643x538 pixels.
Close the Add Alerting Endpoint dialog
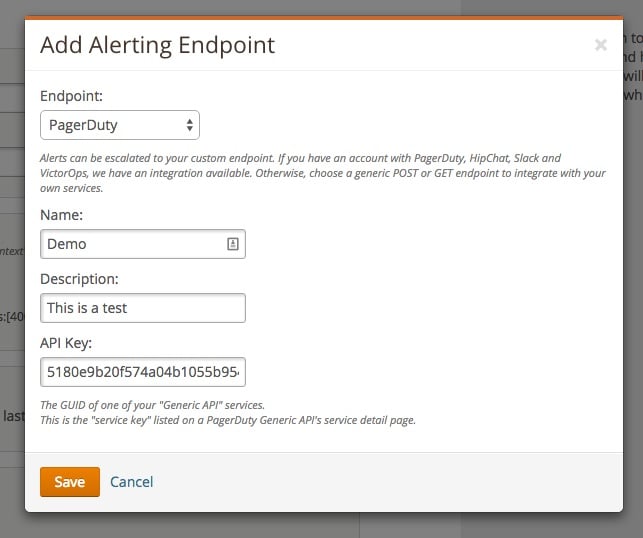pyautogui.click(x=600, y=45)
